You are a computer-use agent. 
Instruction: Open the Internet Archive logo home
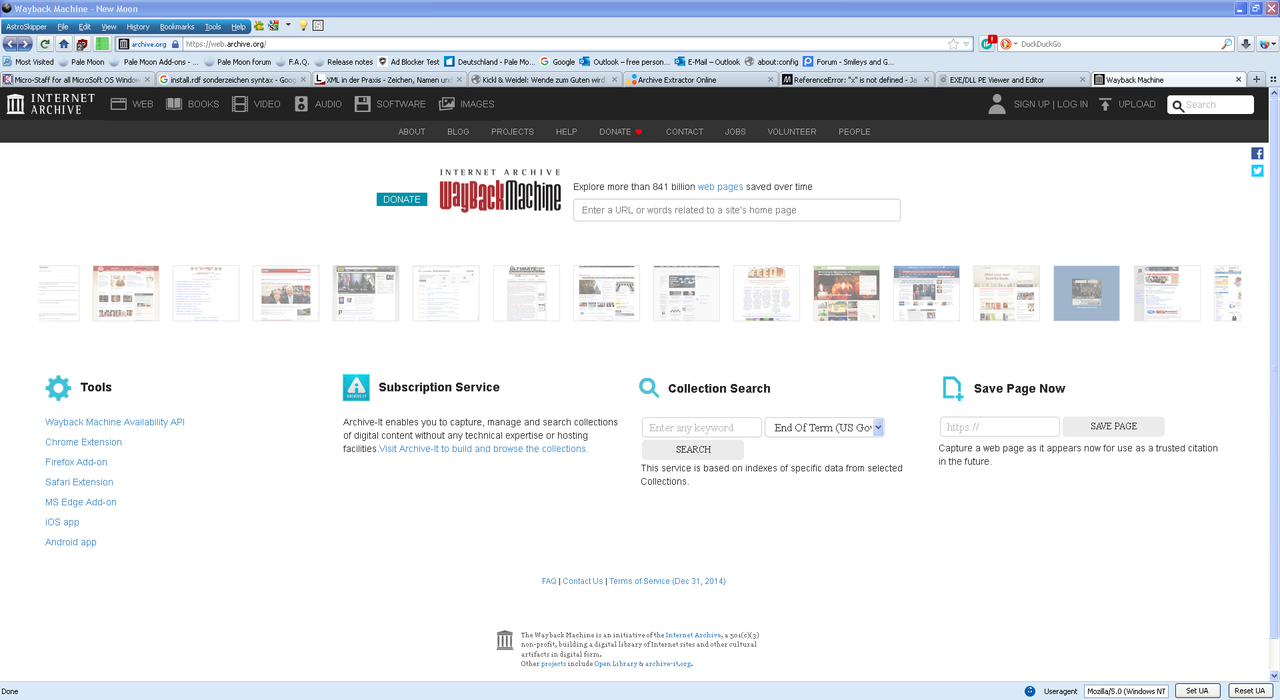pos(50,104)
